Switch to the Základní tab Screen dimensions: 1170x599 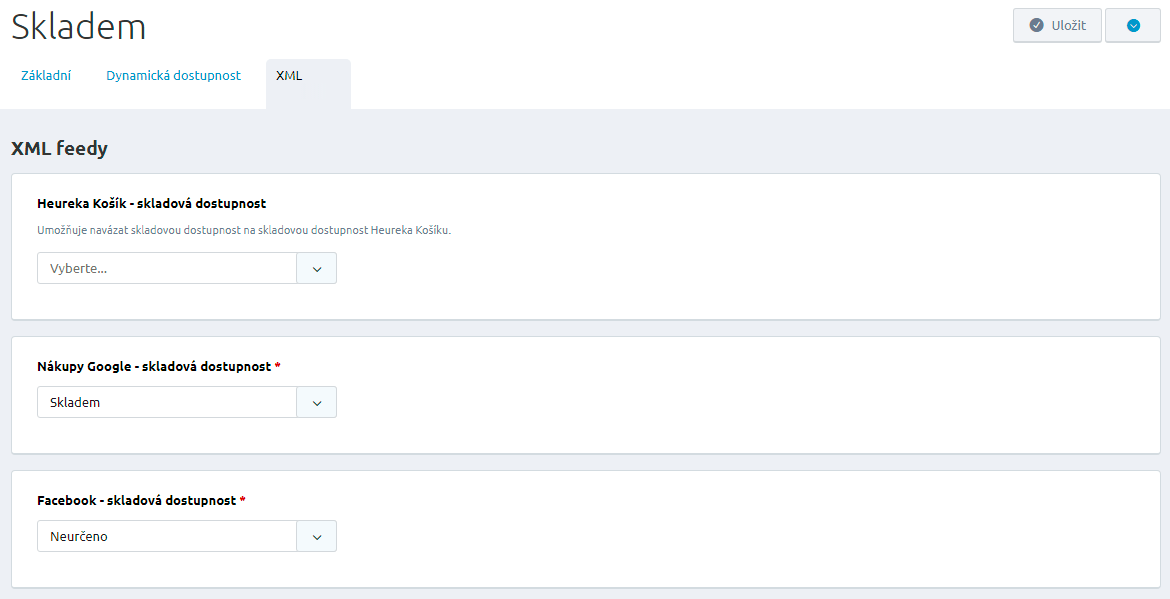(46, 76)
